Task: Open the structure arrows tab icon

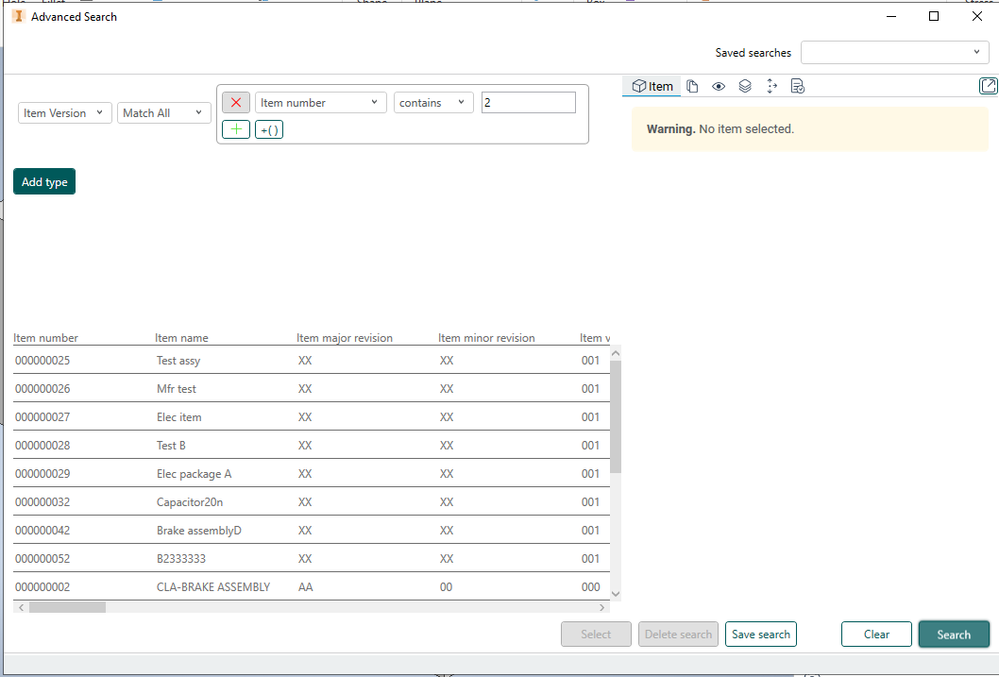Action: coord(772,86)
